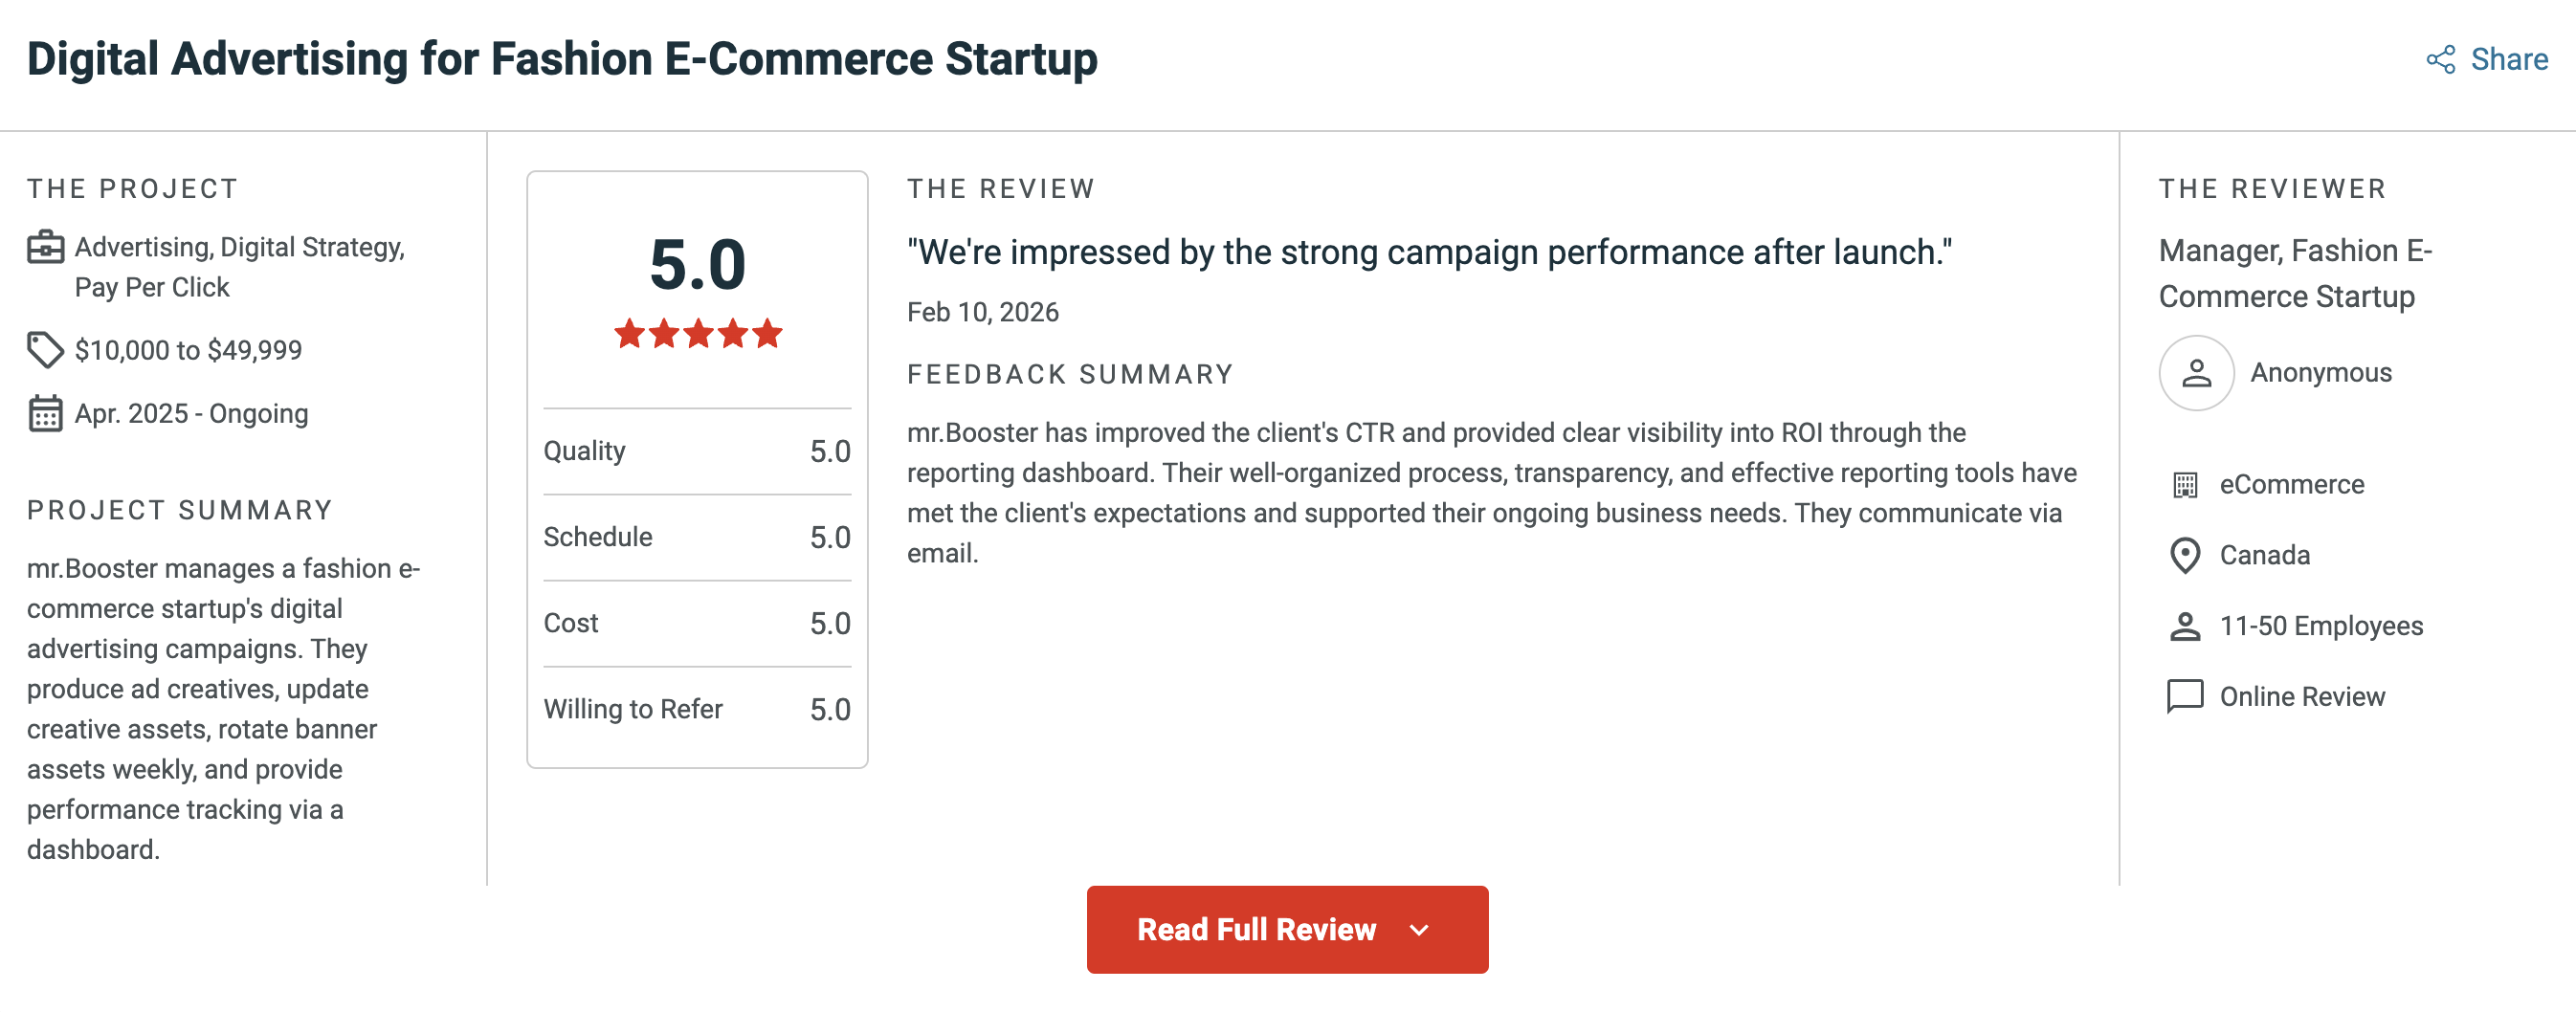Click the briefcase services icon
Screen dimensions: 2576x1012
[45, 247]
